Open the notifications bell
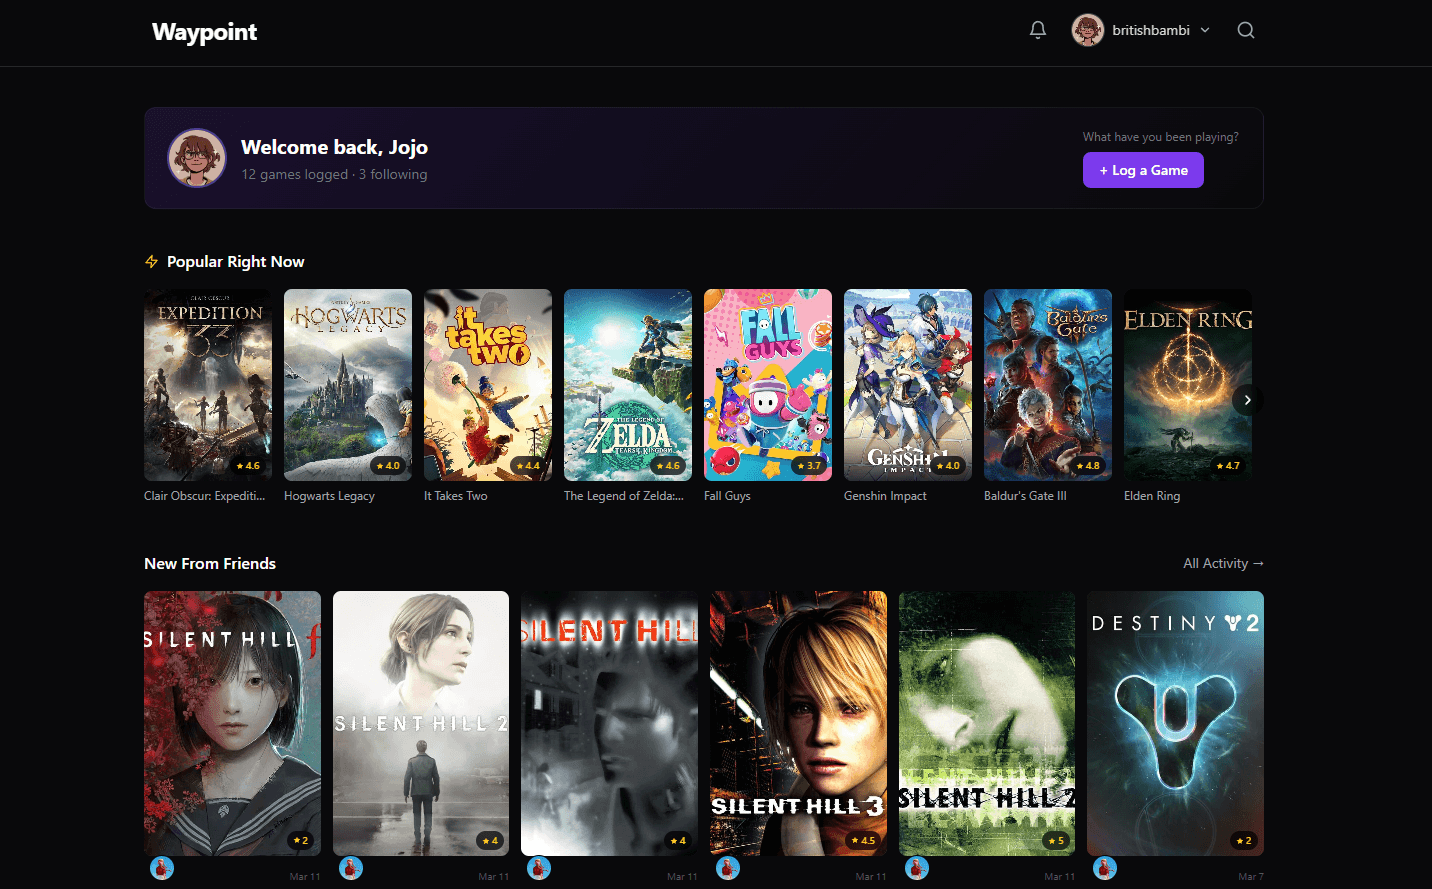1432x889 pixels. 1037,30
